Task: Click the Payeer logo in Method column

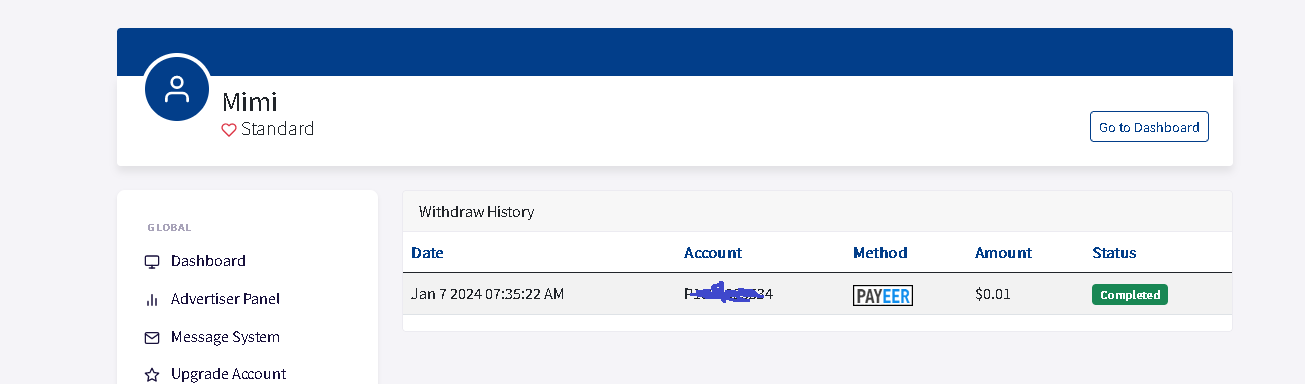Action: click(883, 295)
